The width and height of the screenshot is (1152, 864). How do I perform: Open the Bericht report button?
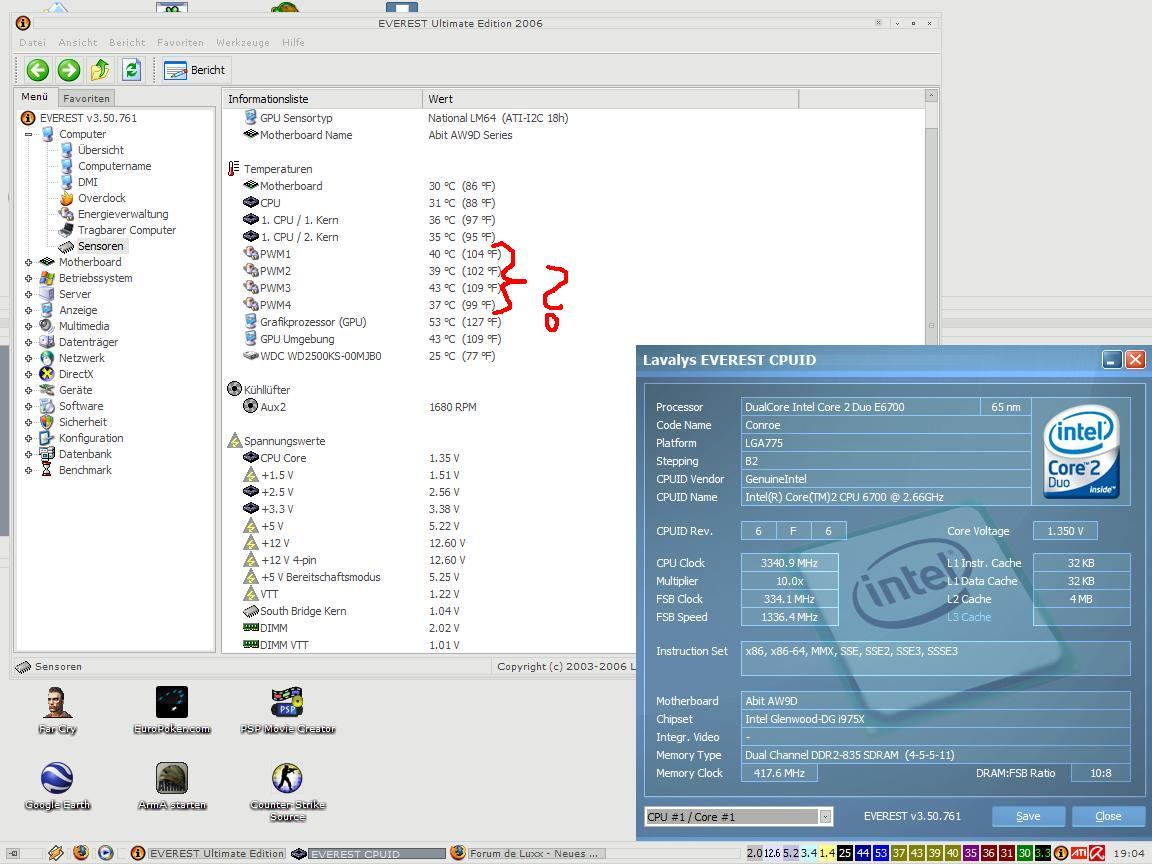pyautogui.click(x=195, y=70)
